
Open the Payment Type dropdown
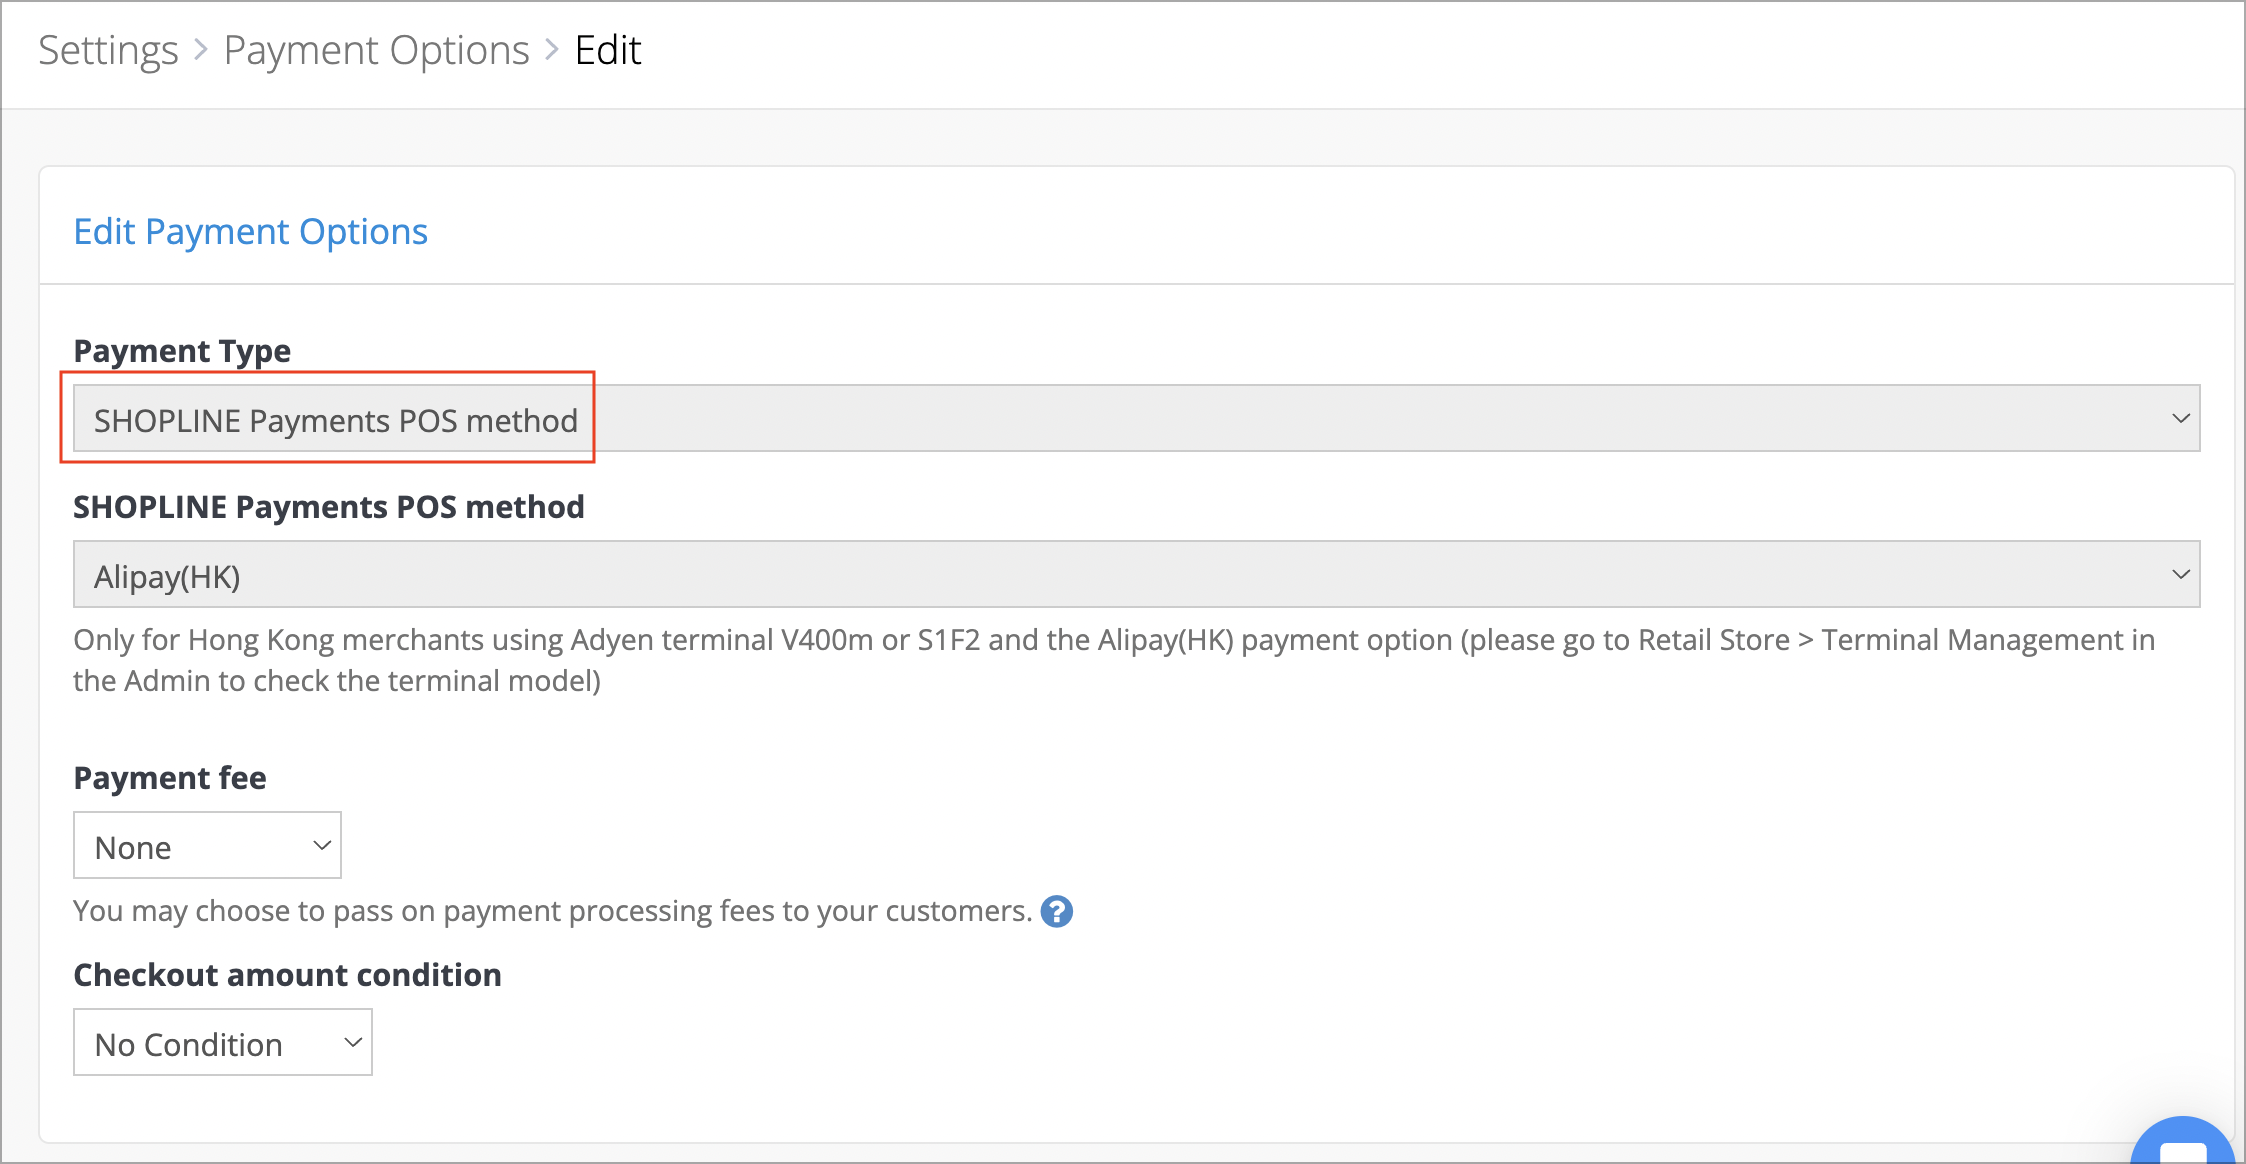tap(1100, 418)
